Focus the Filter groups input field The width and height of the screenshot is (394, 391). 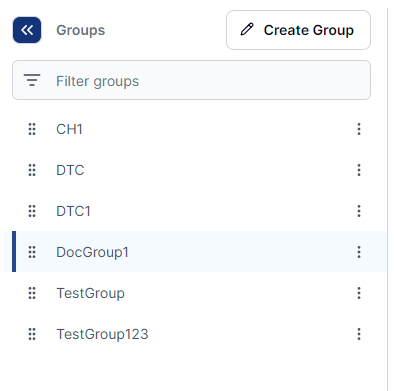[191, 80]
